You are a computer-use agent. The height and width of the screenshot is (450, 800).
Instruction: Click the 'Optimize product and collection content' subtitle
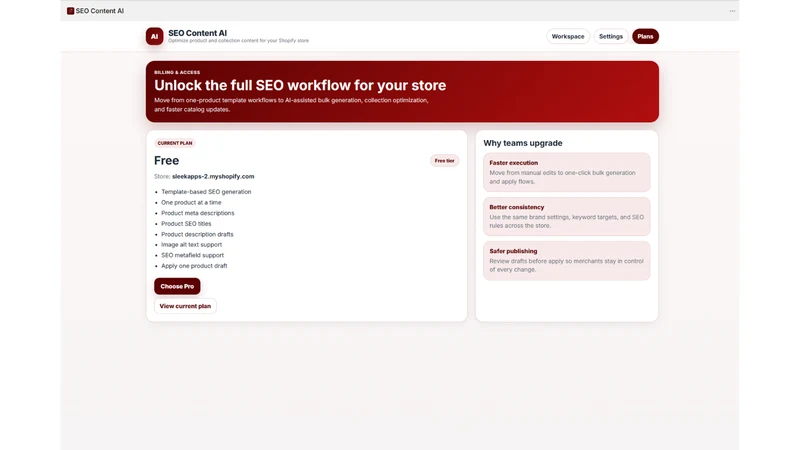[x=238, y=41]
